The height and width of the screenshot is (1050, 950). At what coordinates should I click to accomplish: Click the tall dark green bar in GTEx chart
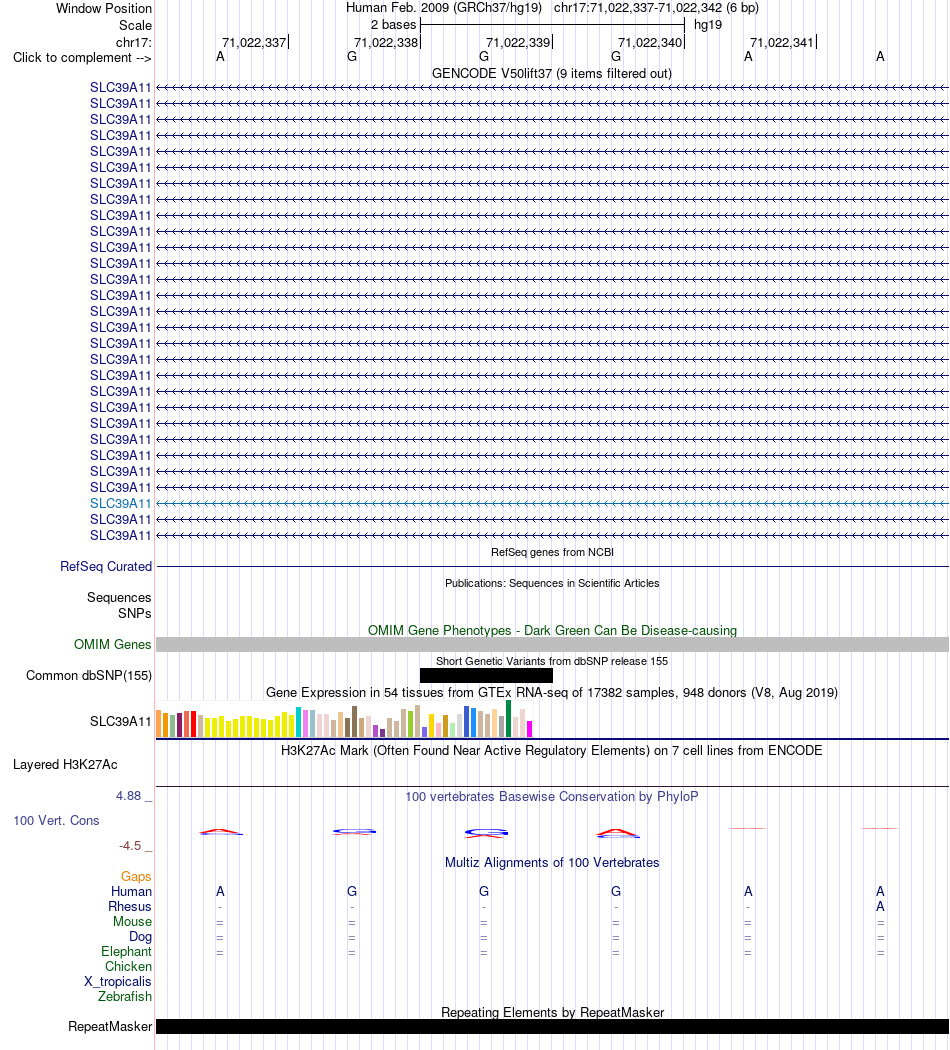[509, 719]
